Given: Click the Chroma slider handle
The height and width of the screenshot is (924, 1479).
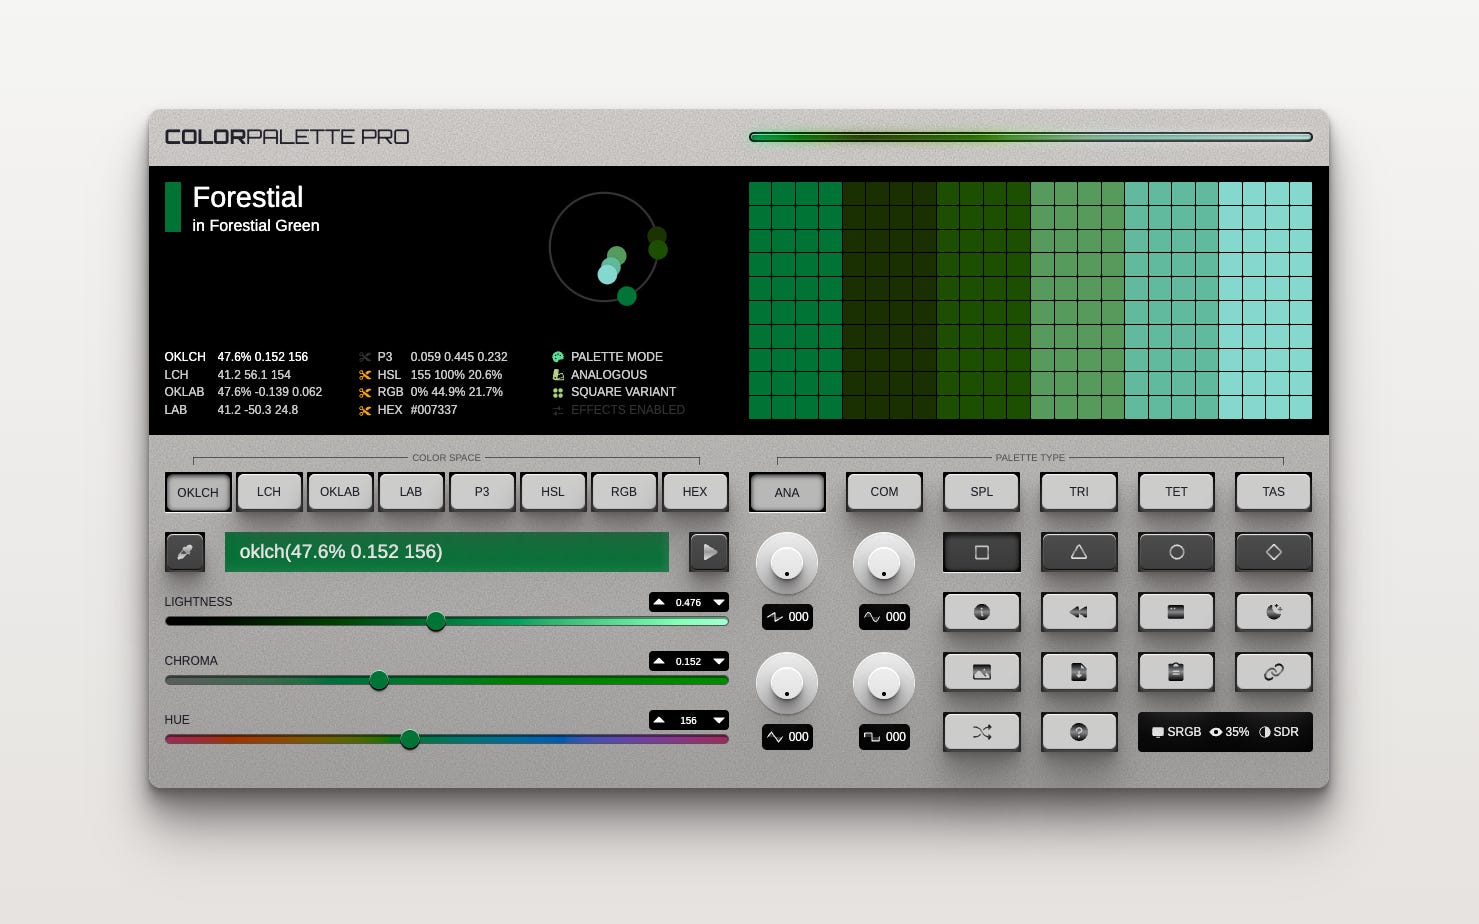Looking at the screenshot, I should pyautogui.click(x=379, y=681).
